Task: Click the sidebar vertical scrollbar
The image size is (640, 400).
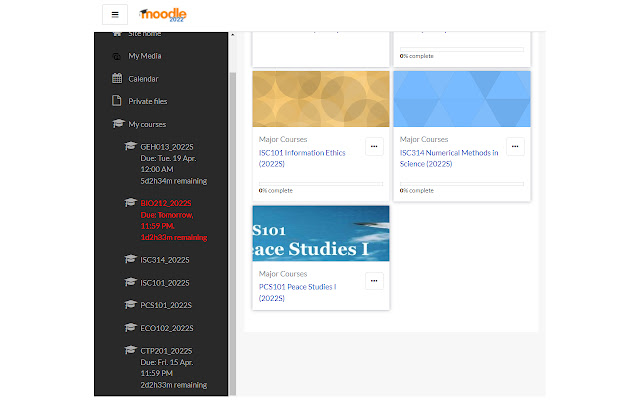Action: [233, 233]
